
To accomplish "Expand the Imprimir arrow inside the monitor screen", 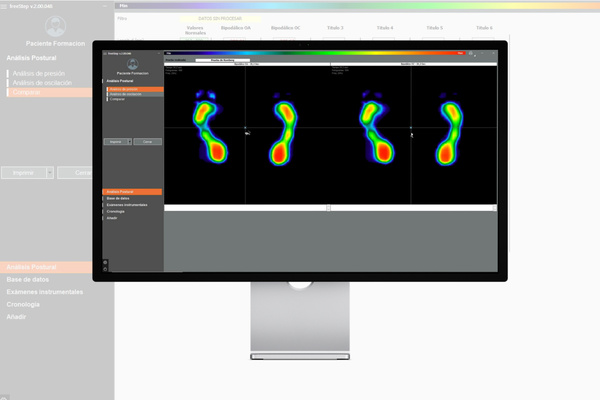I will [x=130, y=142].
